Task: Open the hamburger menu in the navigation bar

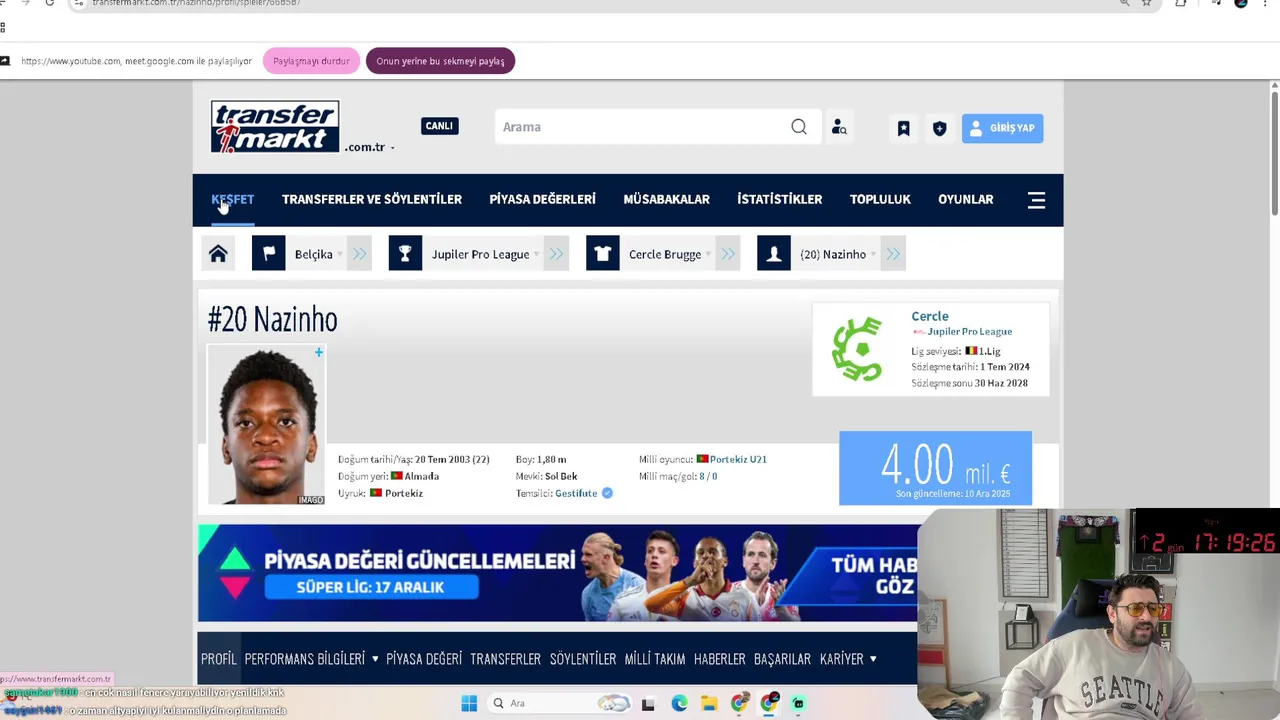Action: click(x=1036, y=200)
